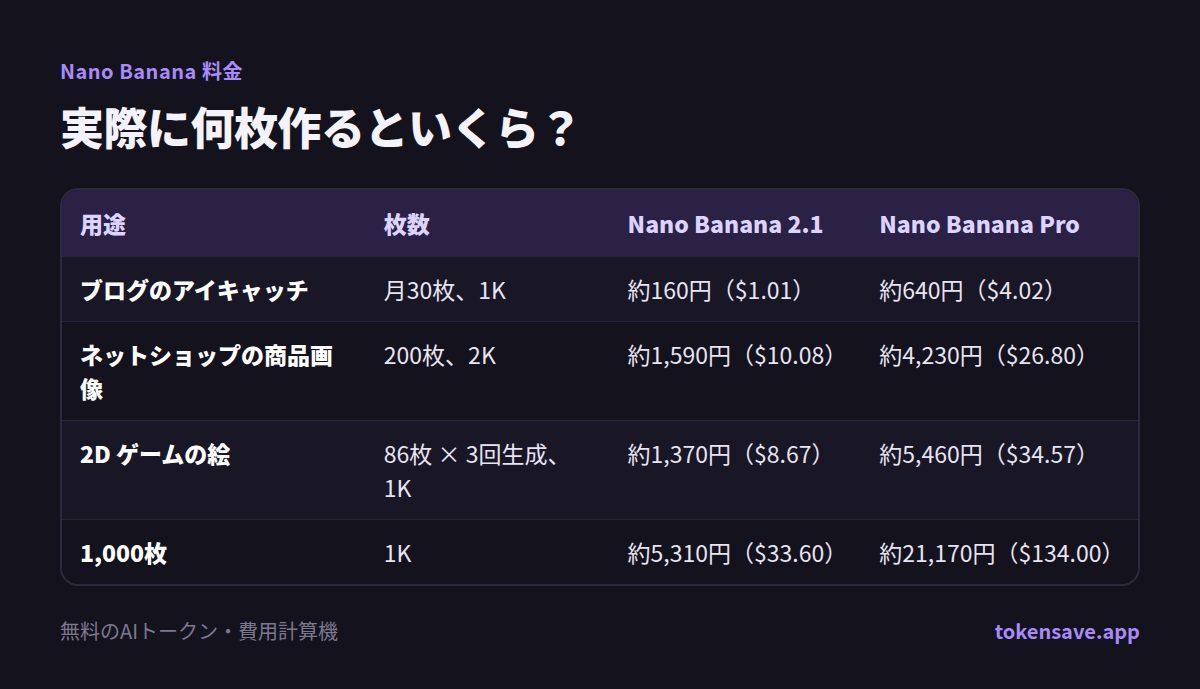
Task: Click the '約1,370円（$8.67）' cell
Action: point(725,454)
